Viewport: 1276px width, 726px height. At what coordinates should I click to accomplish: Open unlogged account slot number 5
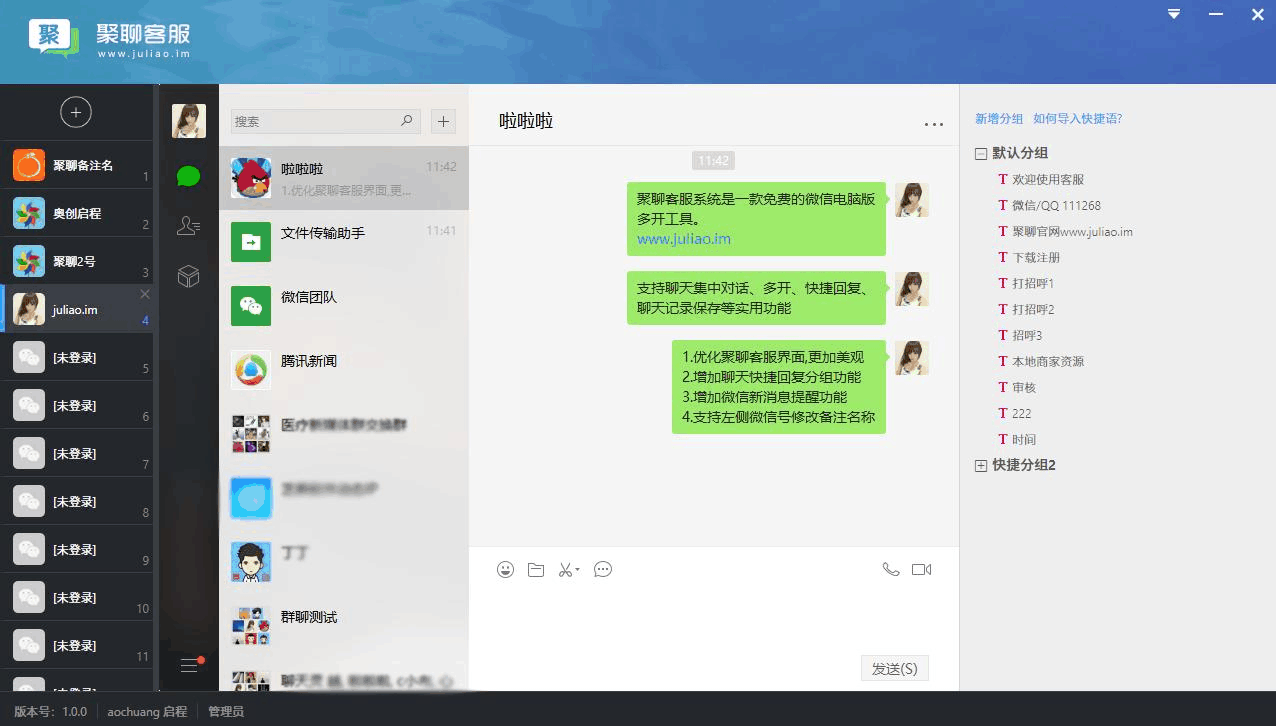(x=77, y=357)
